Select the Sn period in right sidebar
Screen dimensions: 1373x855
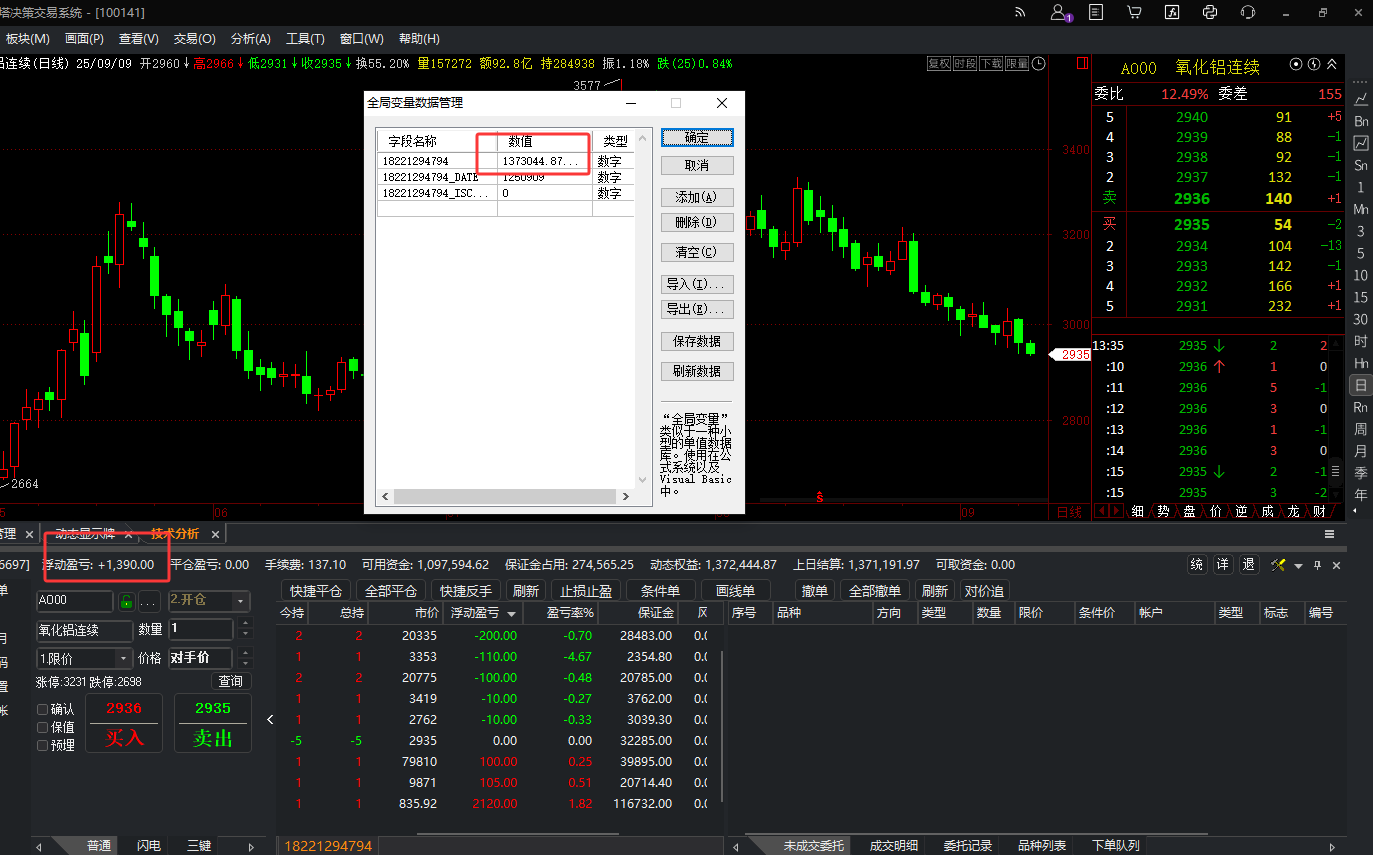[x=1361, y=165]
